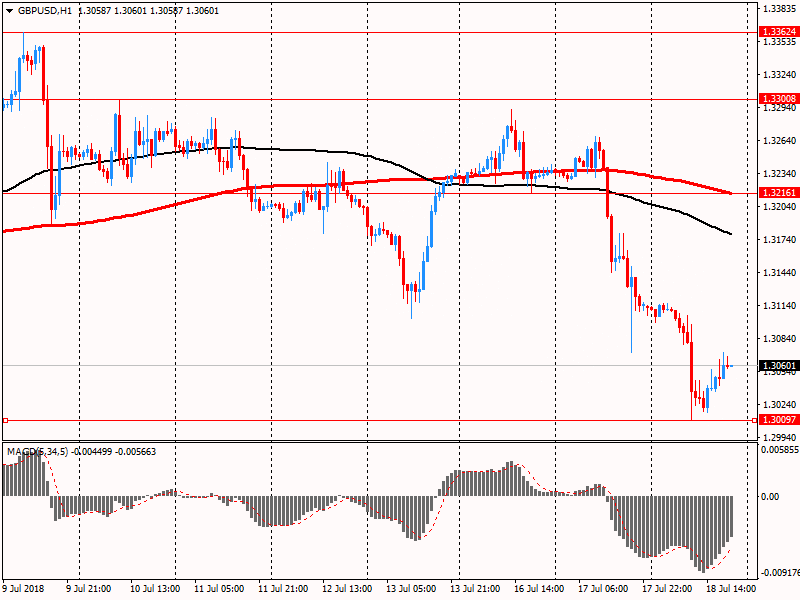Click the OHLC close value 1.30601 in the header
800x600 pixels.
tap(203, 11)
